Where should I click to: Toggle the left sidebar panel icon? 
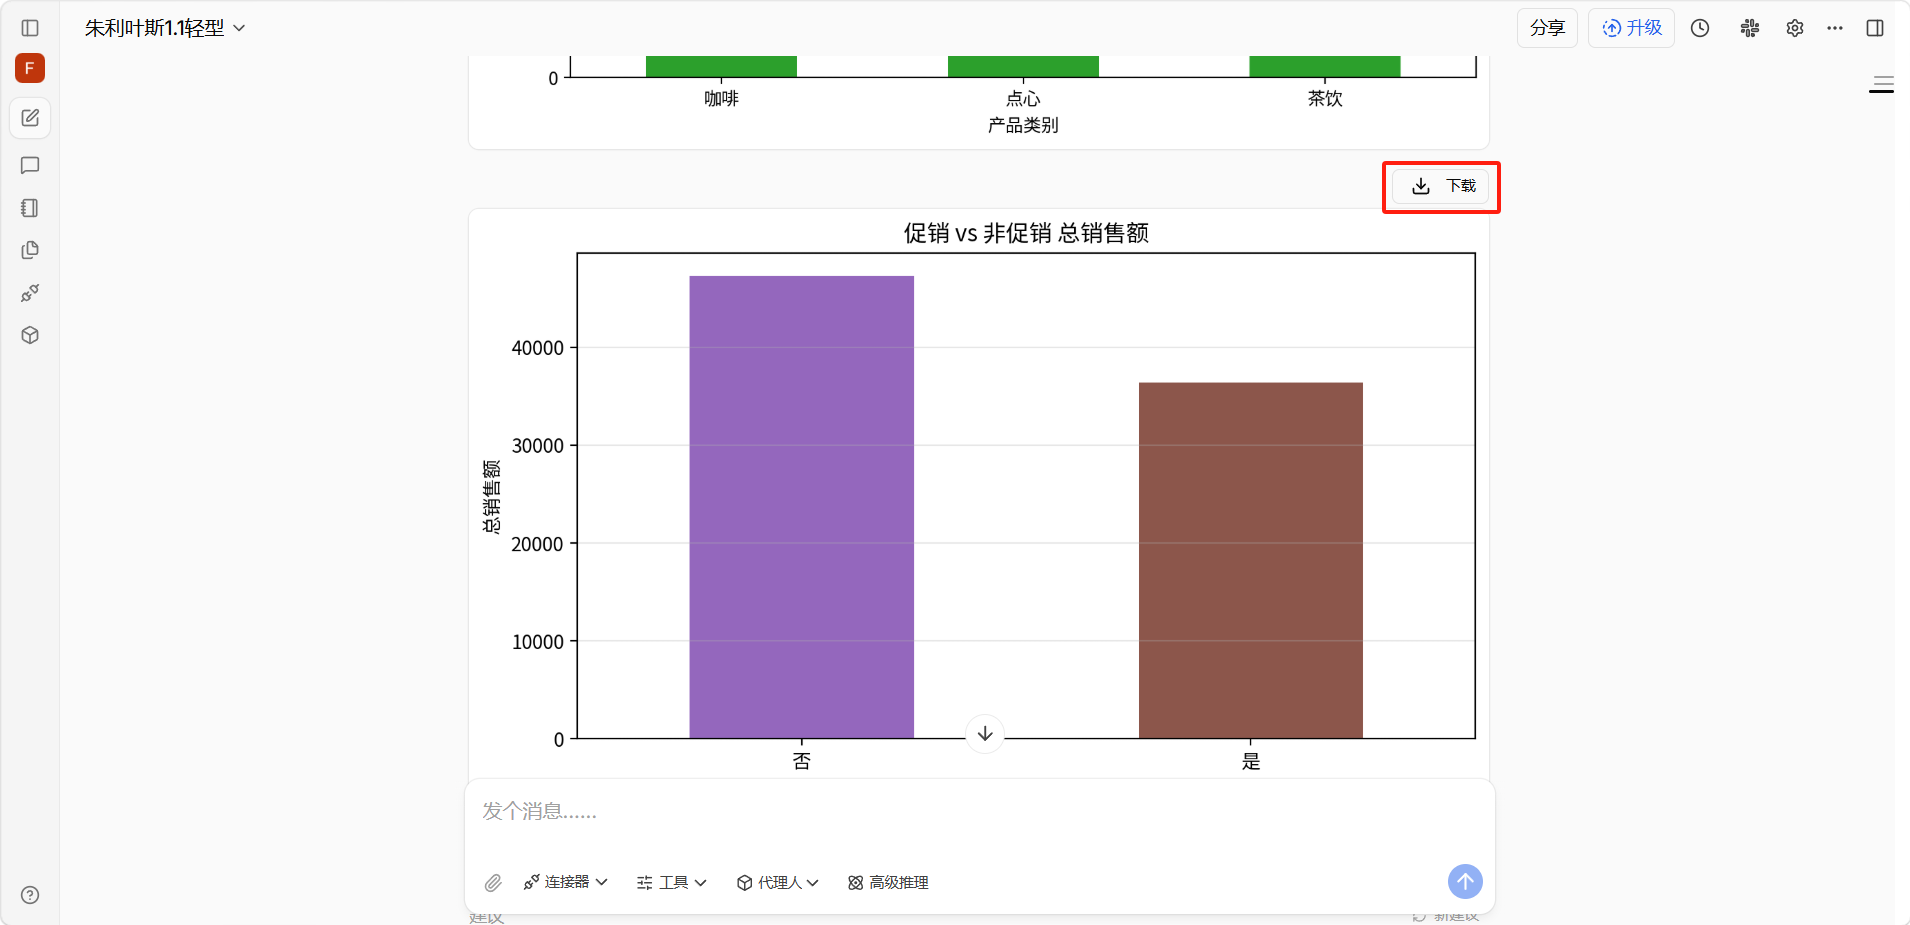click(30, 28)
